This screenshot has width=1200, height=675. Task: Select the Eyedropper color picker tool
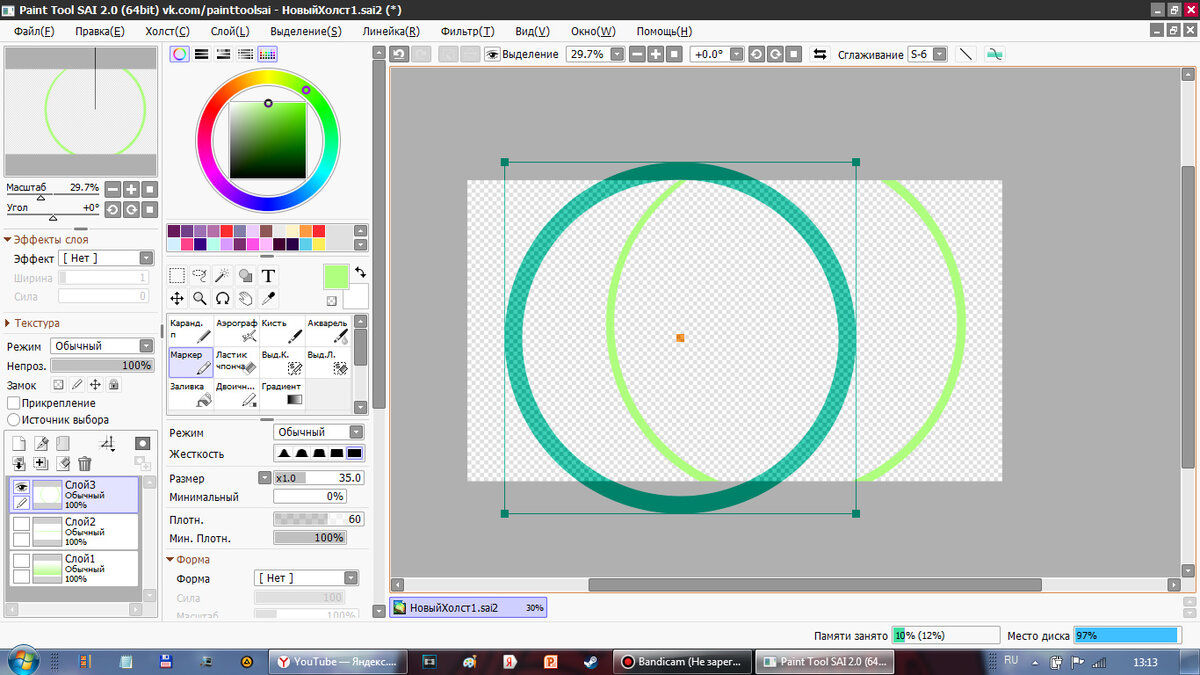tap(268, 298)
